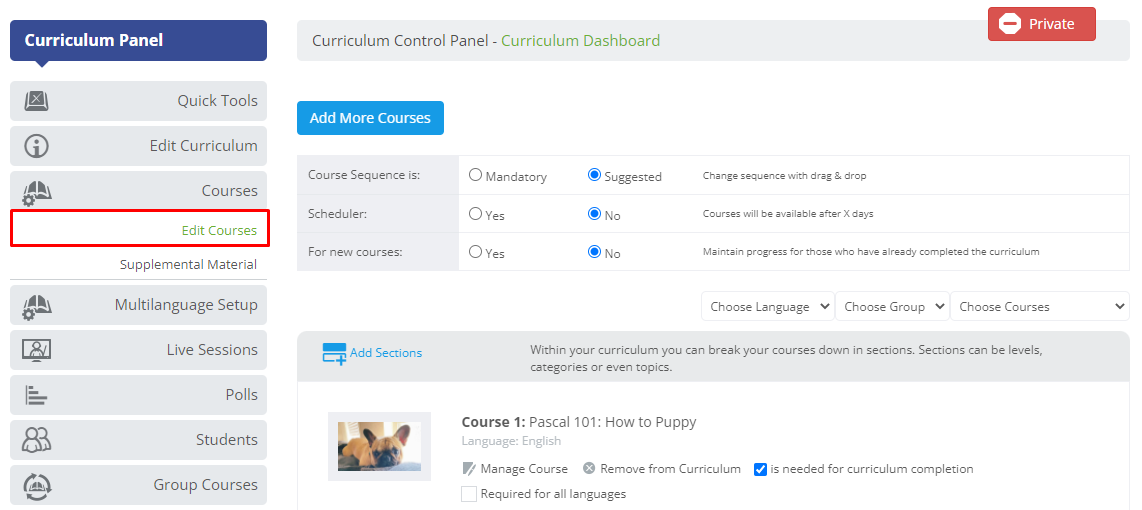The image size is (1142, 510).
Task: Click the Polls bar chart icon
Action: 36,395
